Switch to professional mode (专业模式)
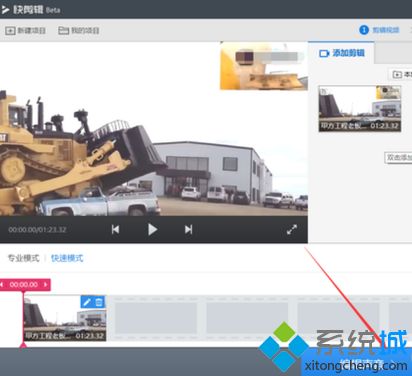Image resolution: width=412 pixels, height=376 pixels. point(23,258)
